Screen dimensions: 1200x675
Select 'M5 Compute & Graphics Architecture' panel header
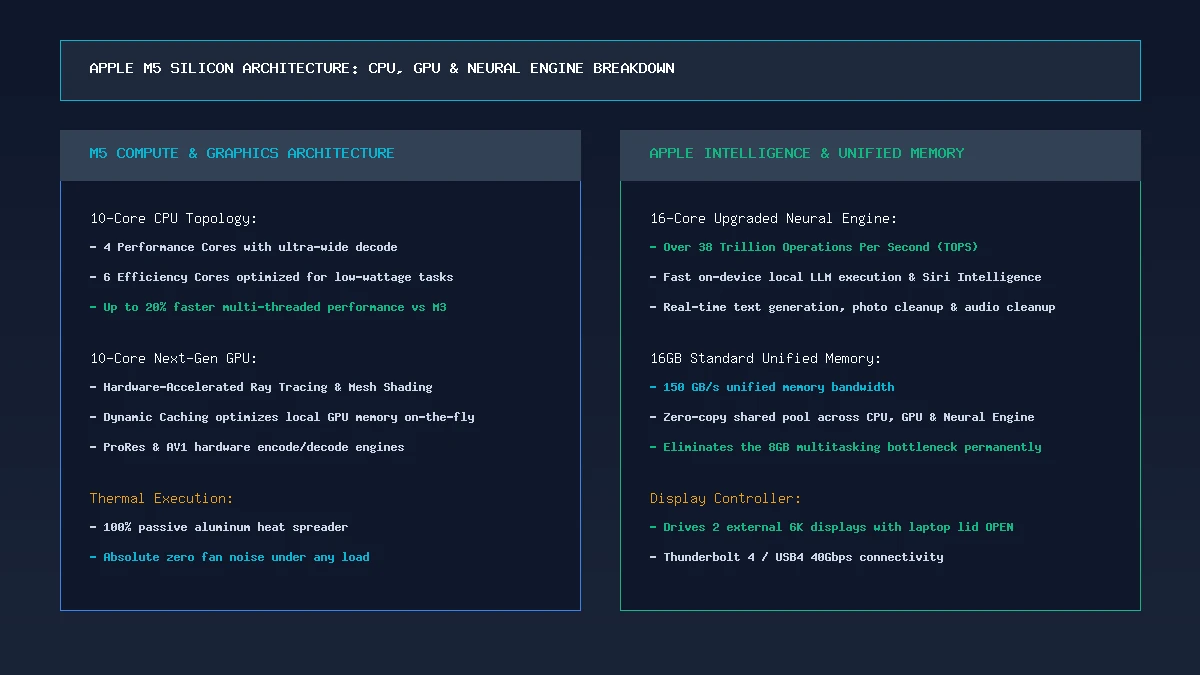click(x=320, y=155)
